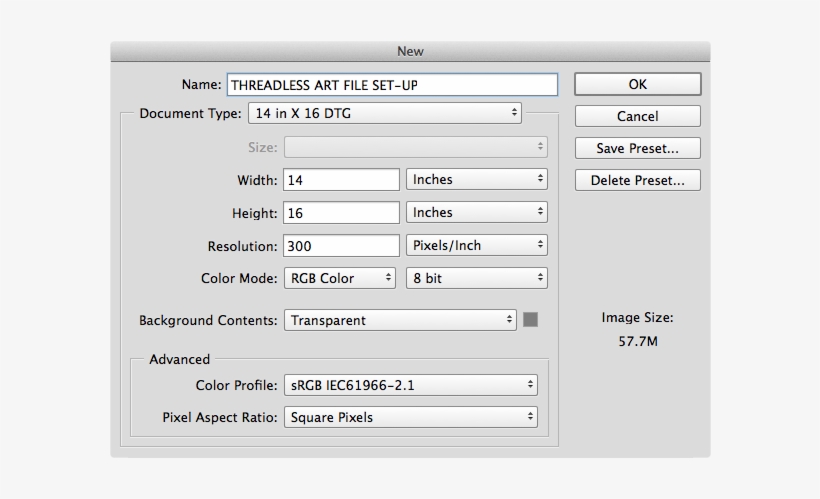The width and height of the screenshot is (820, 499).
Task: Open the Background Contents dropdown
Action: point(400,321)
